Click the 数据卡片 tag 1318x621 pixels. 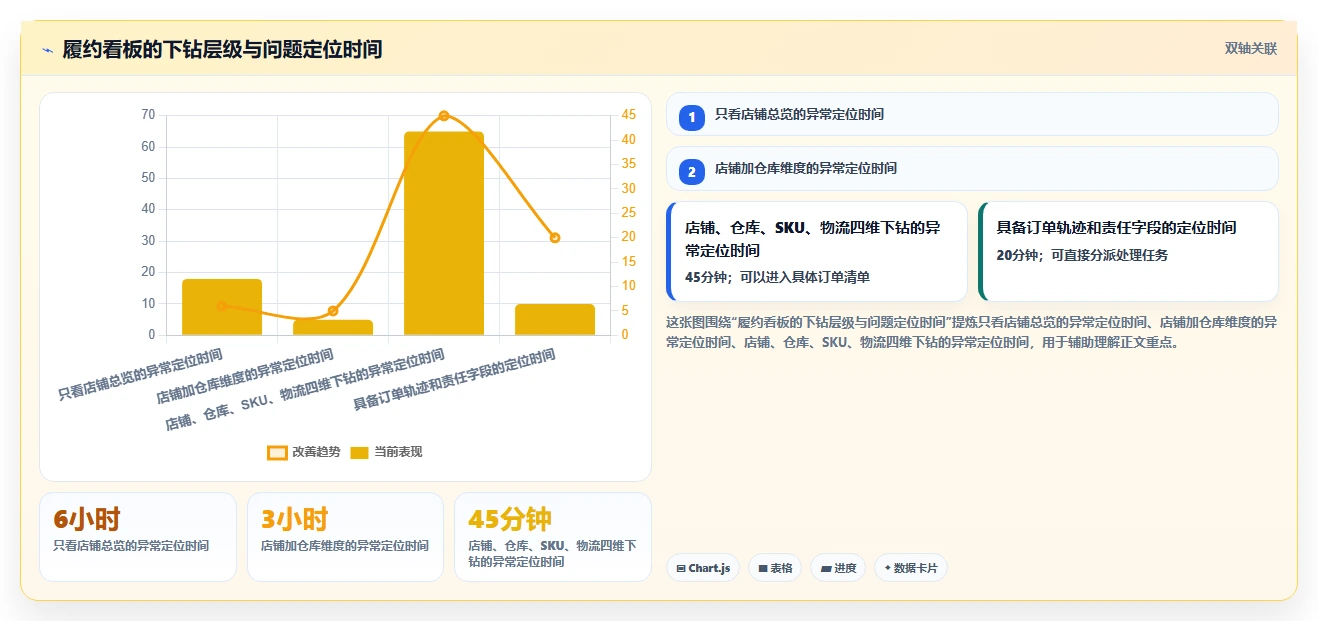pos(910,568)
